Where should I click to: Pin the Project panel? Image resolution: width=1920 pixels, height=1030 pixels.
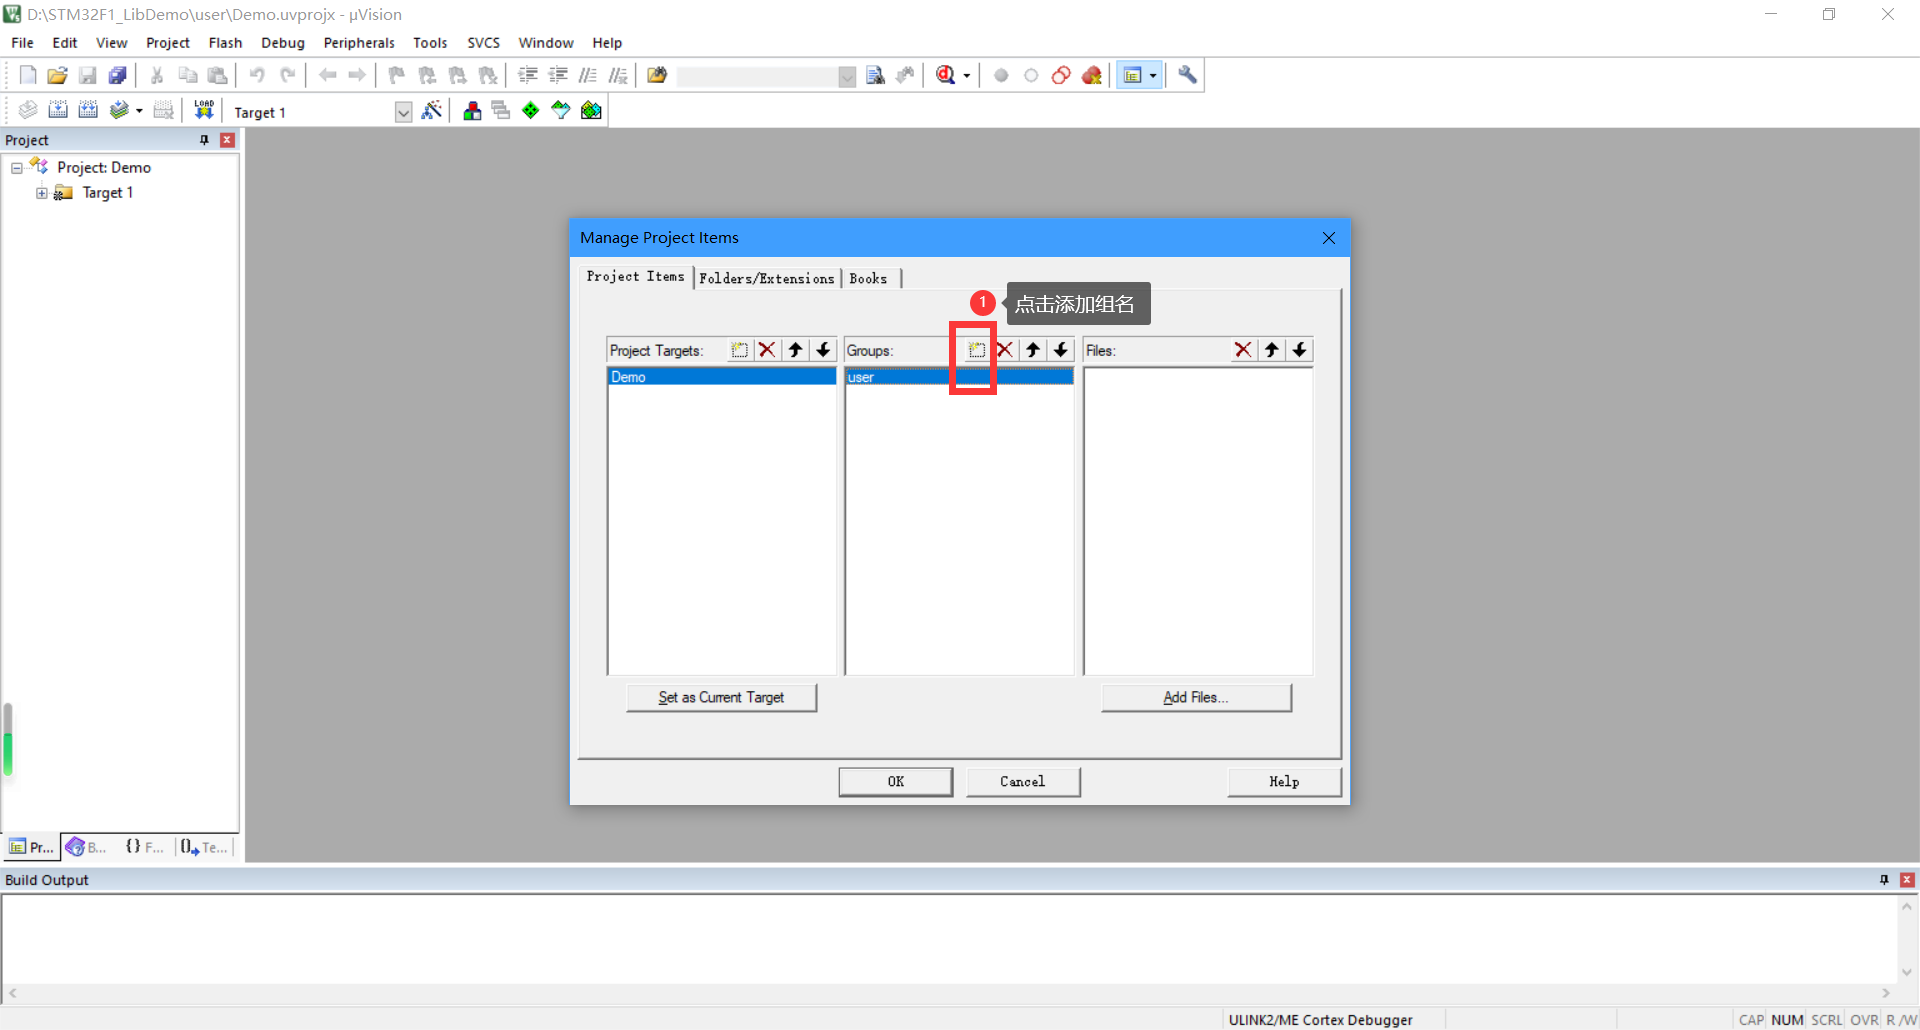(x=205, y=140)
